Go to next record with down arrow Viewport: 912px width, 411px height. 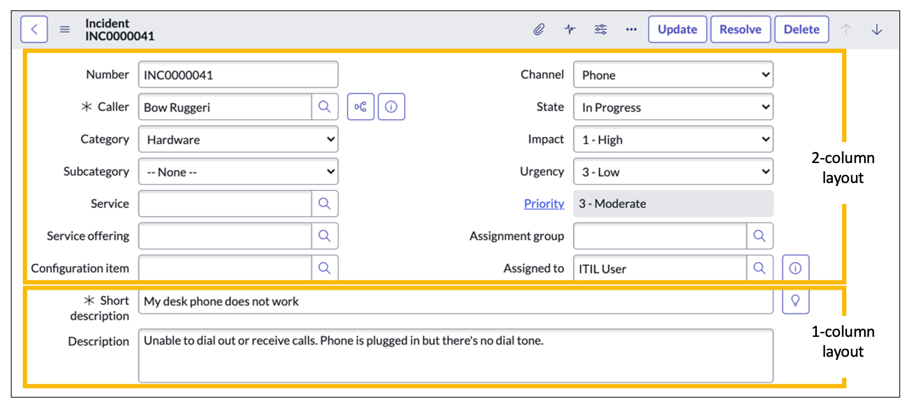pos(877,29)
